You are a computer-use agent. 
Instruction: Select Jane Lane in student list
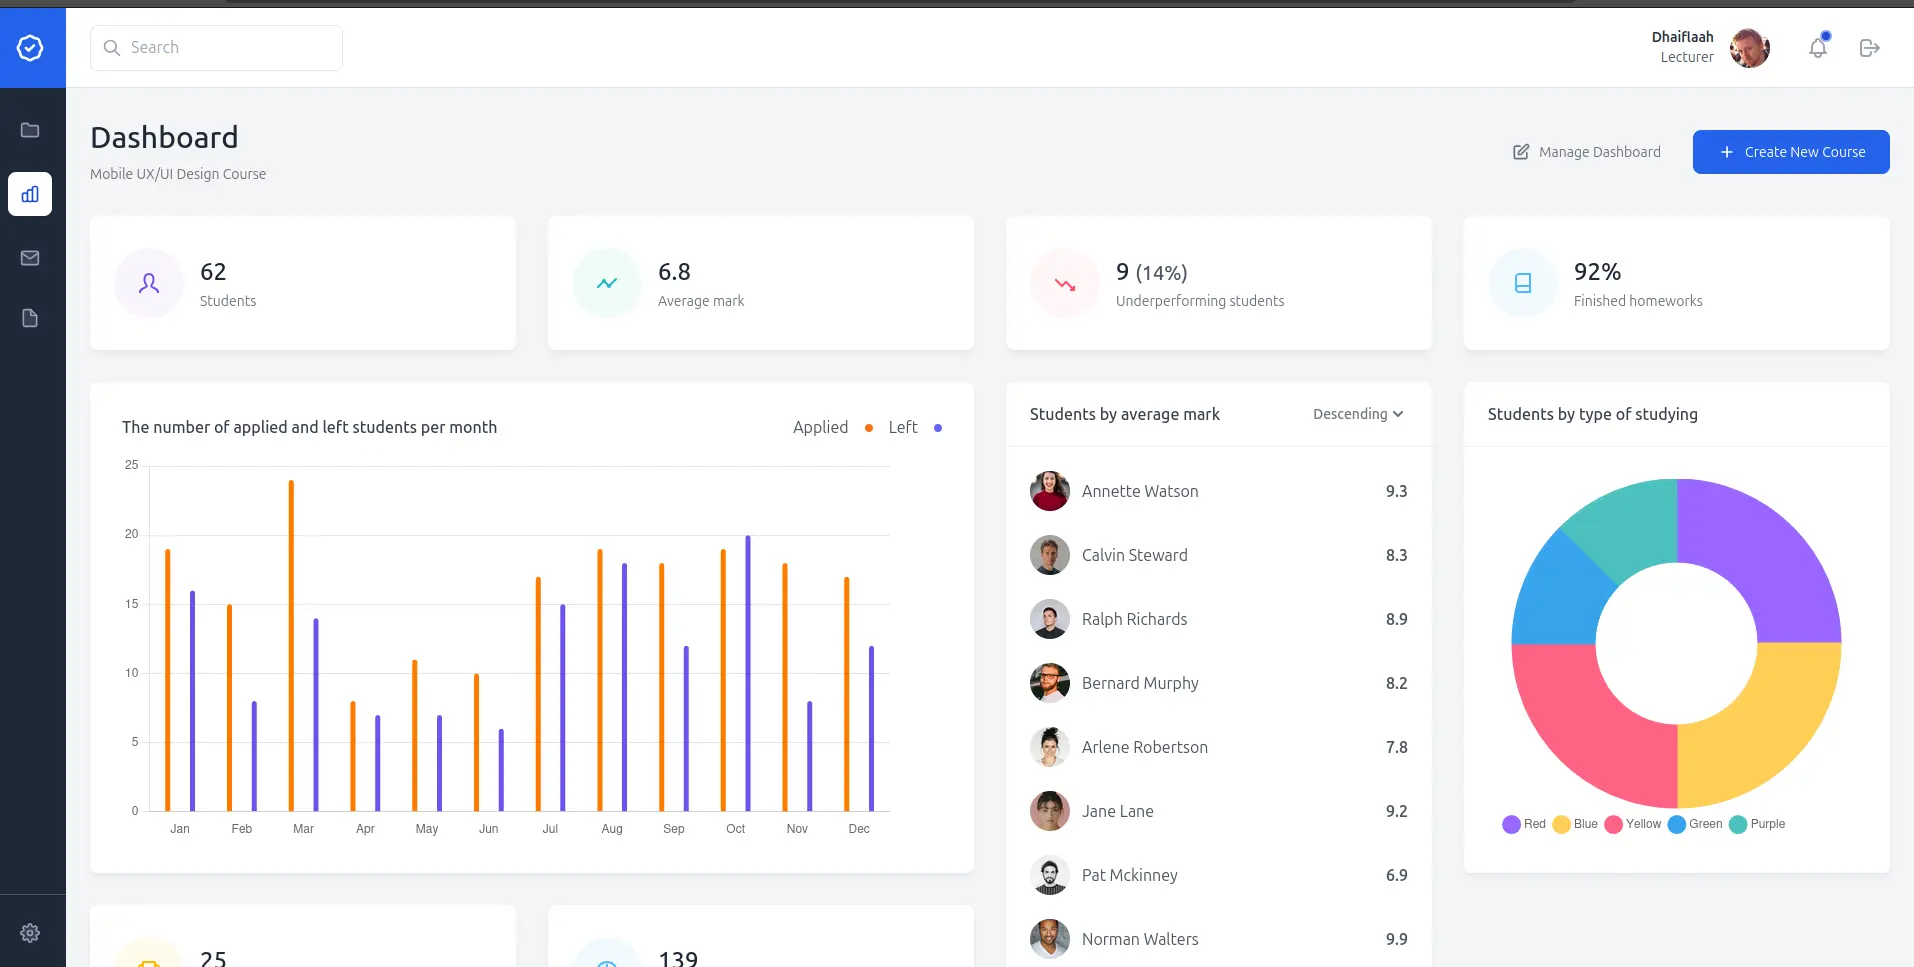tap(1218, 811)
